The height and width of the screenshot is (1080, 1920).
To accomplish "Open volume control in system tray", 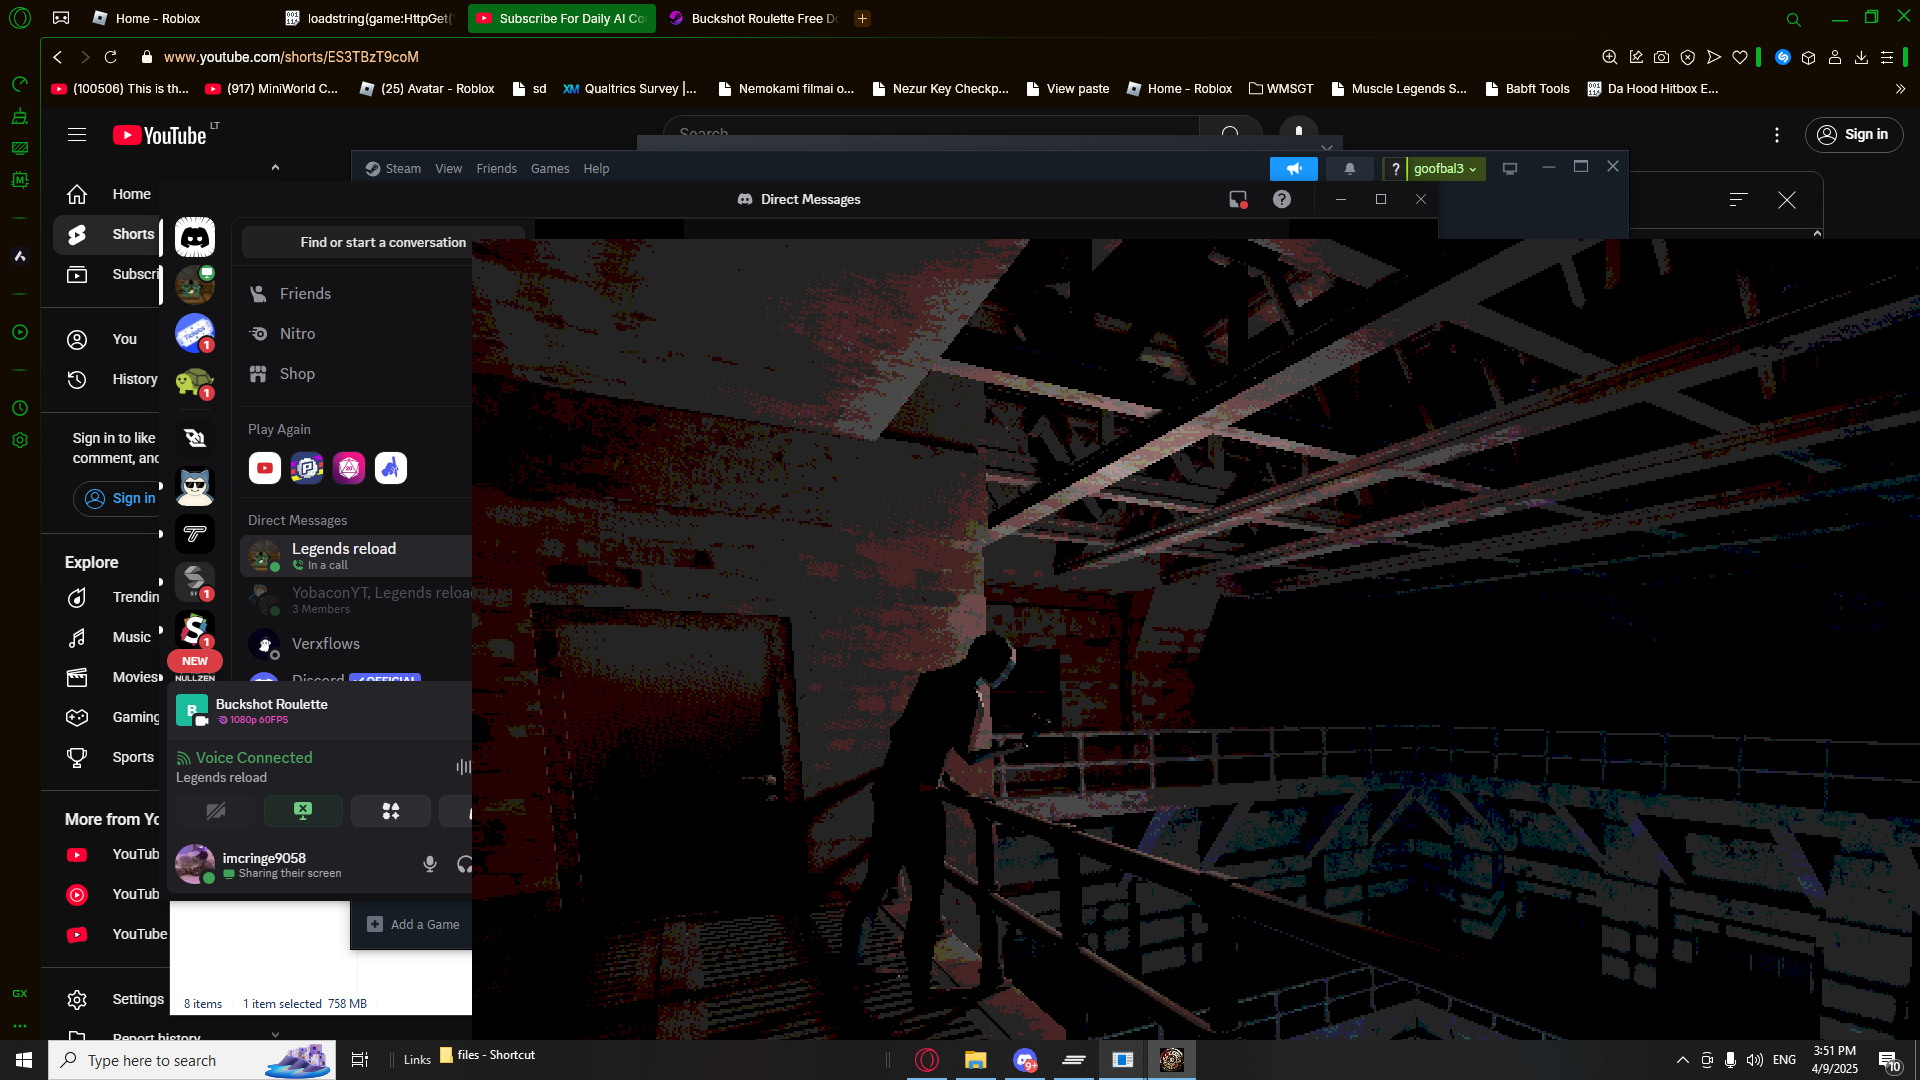I will [x=1755, y=1060].
